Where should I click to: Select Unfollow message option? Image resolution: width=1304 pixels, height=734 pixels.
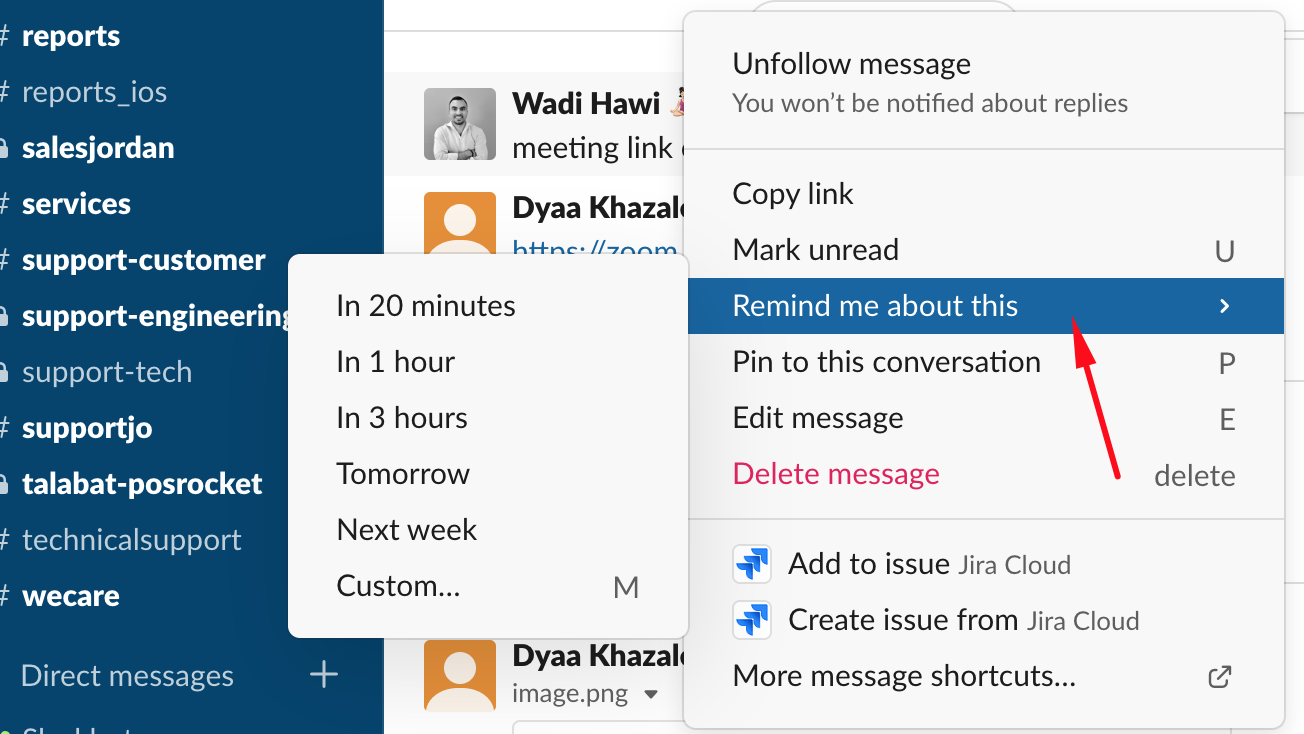(851, 64)
